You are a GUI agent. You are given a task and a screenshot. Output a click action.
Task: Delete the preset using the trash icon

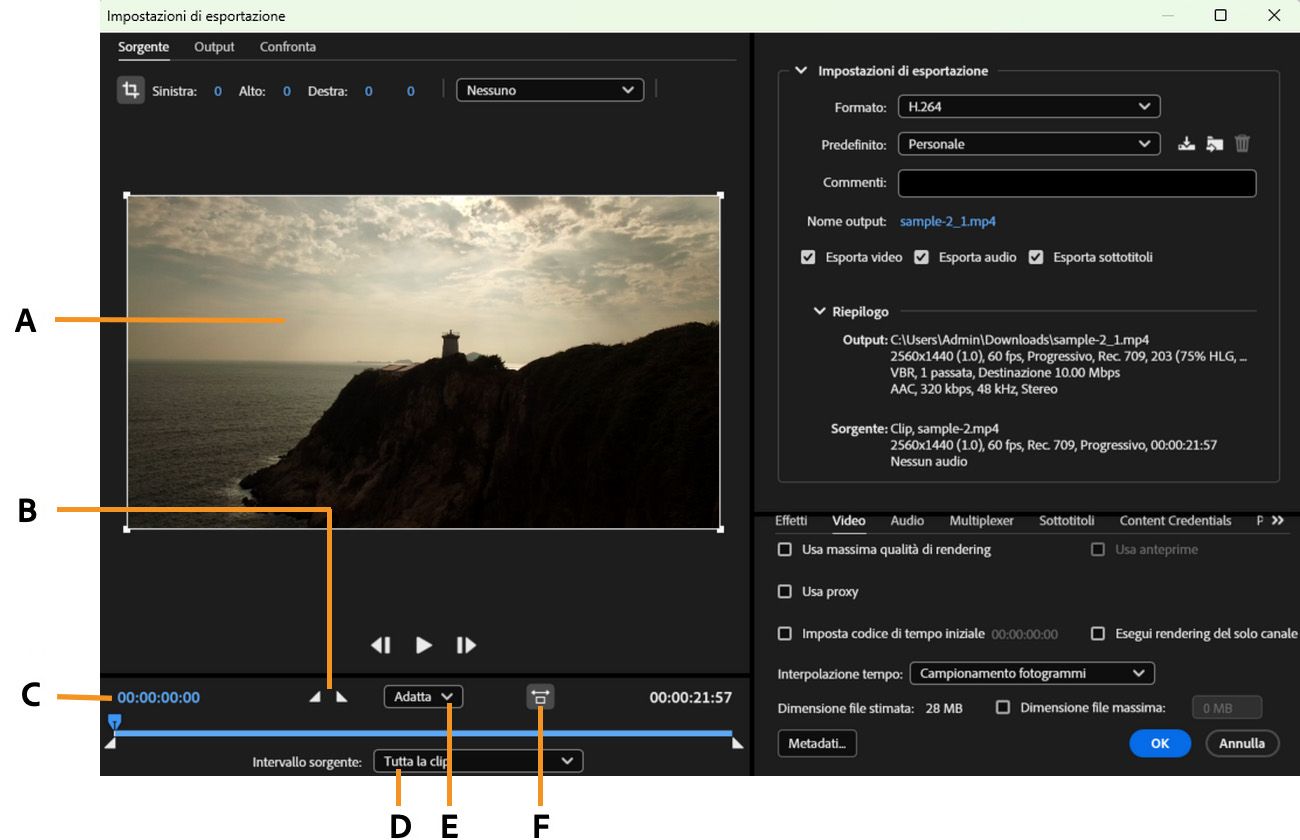[1241, 143]
